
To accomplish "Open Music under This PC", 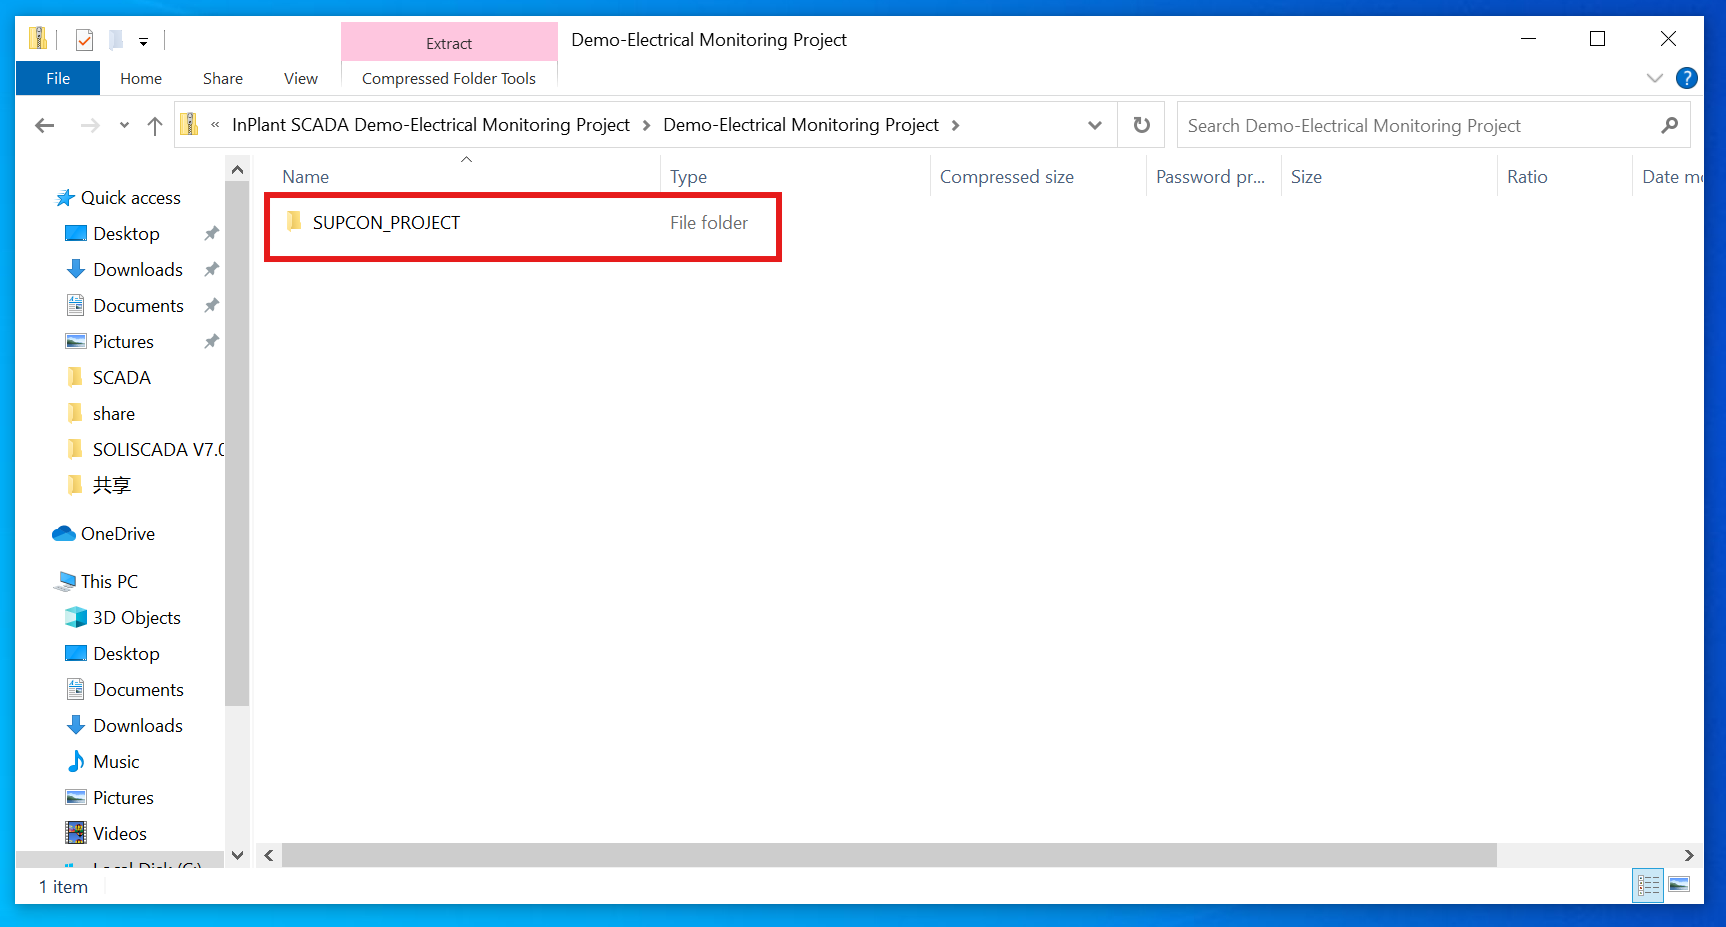I will point(116,762).
